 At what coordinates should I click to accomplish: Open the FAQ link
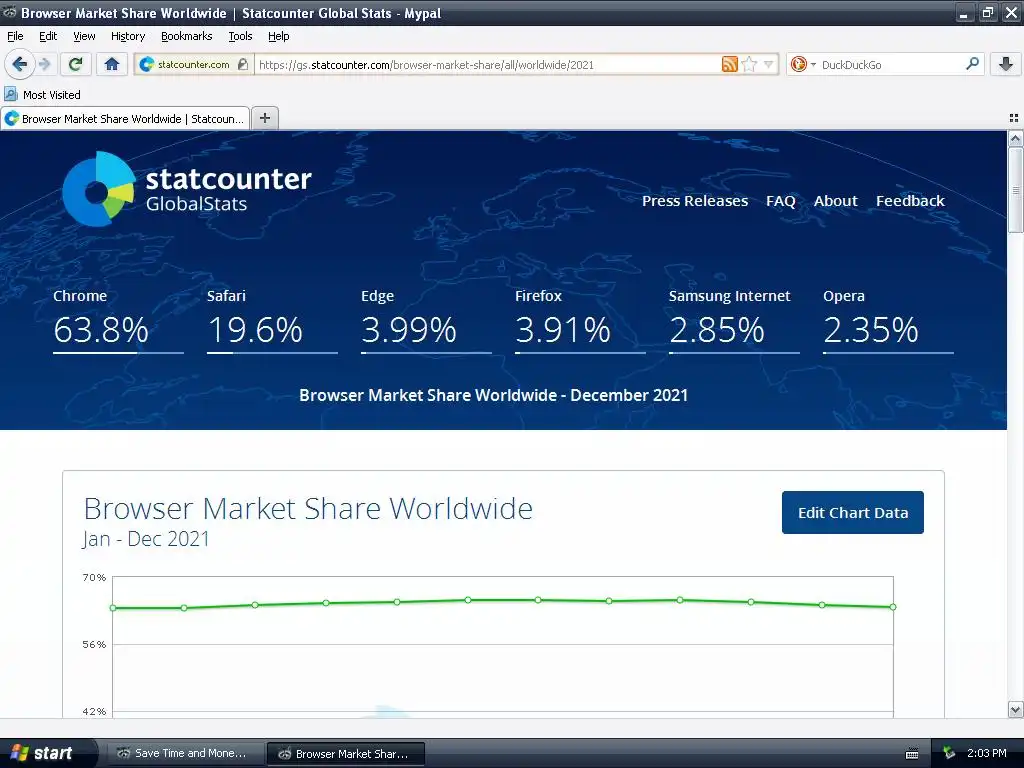tap(780, 201)
